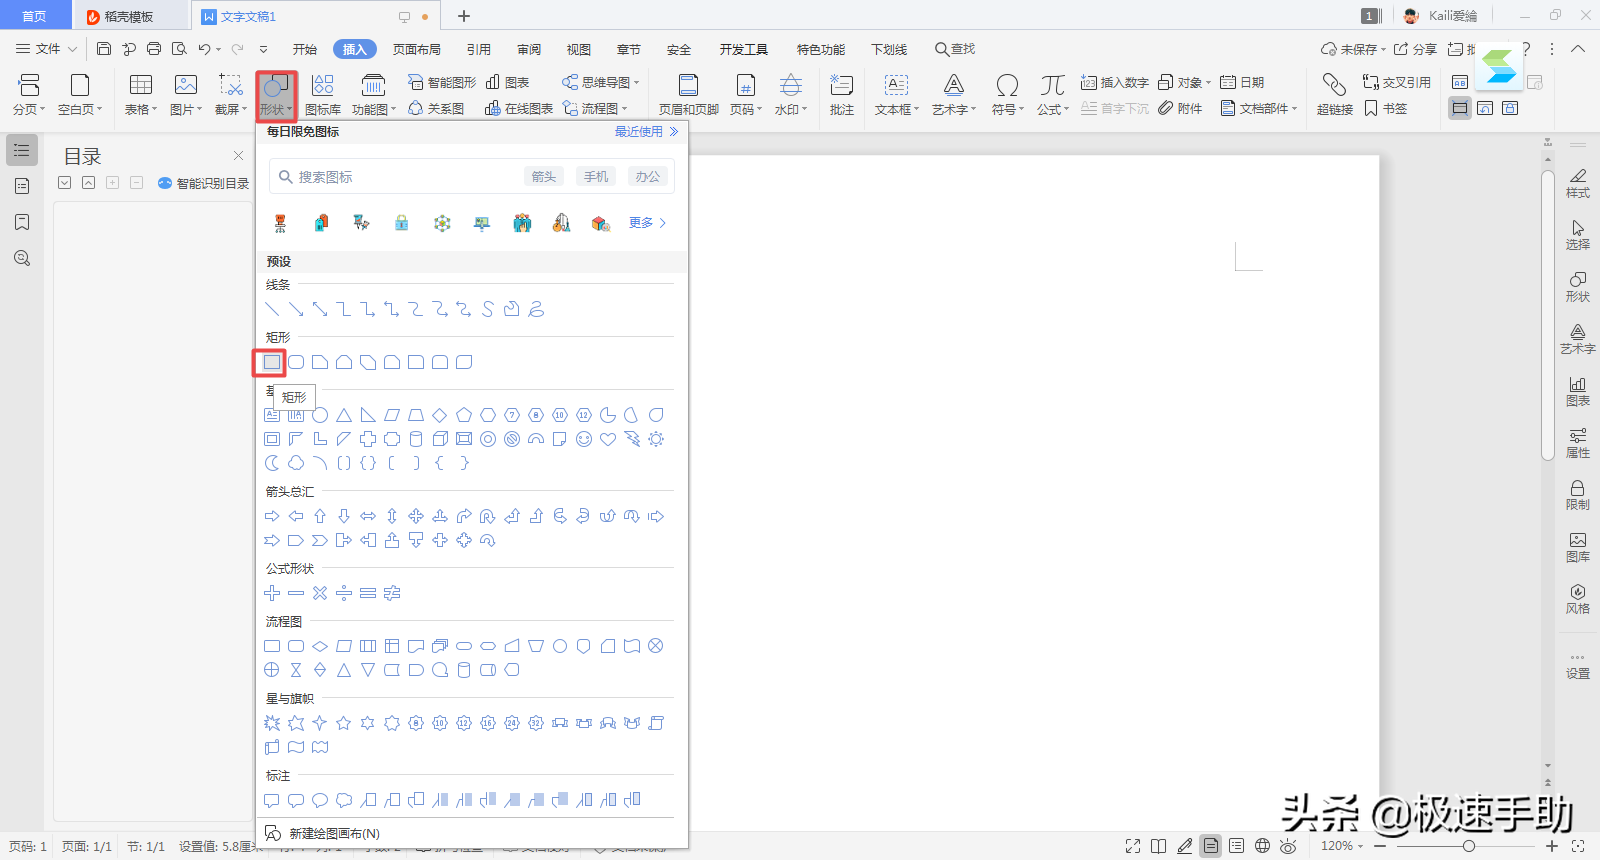
Task: Click the 超链接 hyperlink tool
Action: [x=1335, y=94]
